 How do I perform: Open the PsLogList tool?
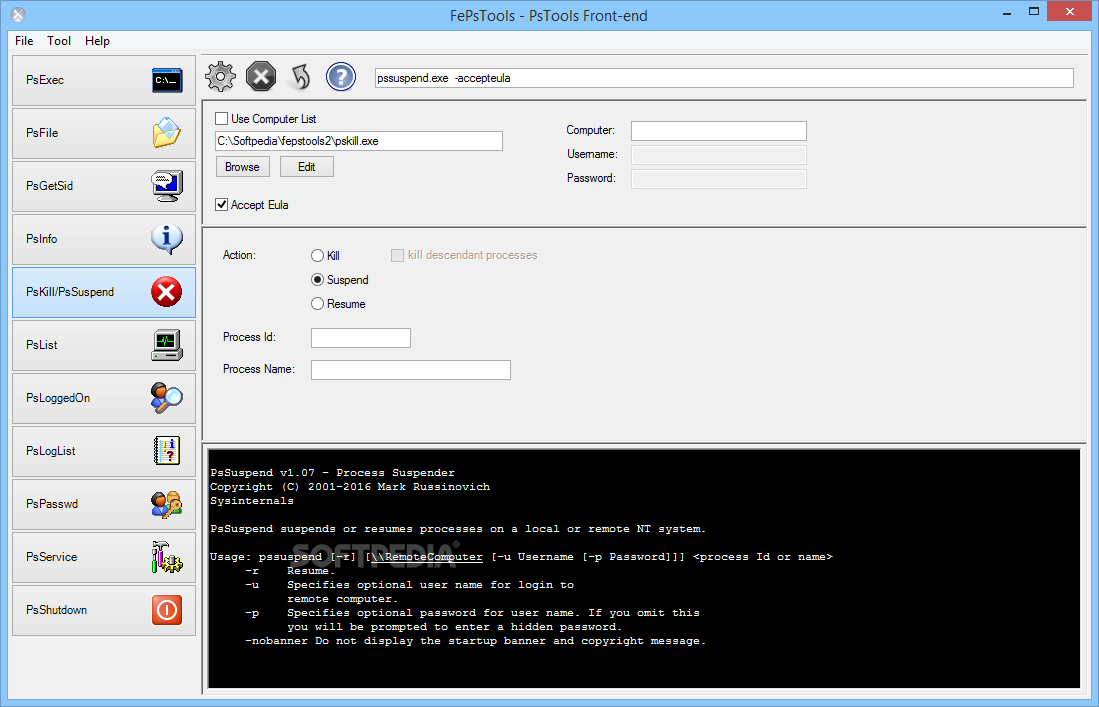point(104,451)
